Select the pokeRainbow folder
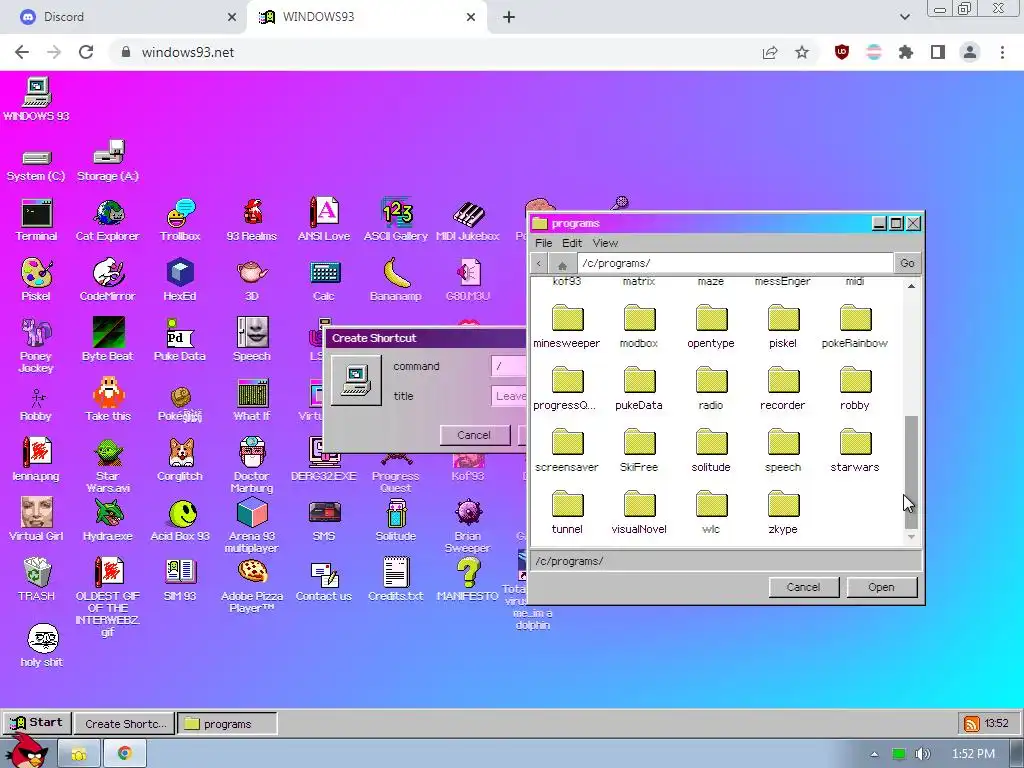1024x768 pixels. pyautogui.click(x=855, y=327)
